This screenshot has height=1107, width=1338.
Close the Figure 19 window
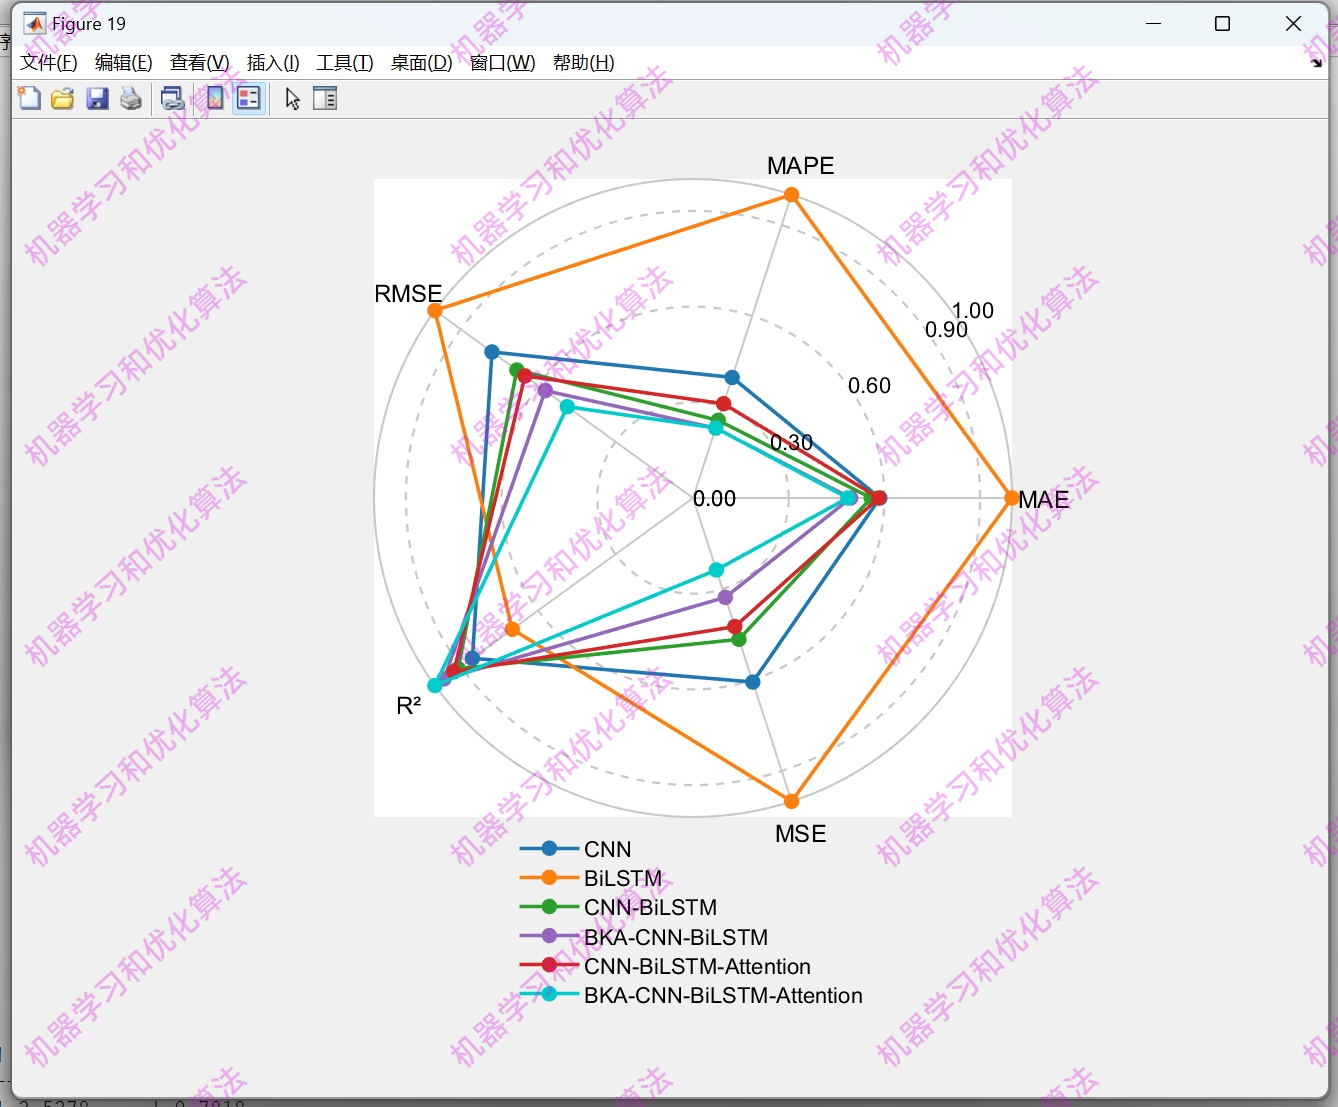[x=1293, y=23]
